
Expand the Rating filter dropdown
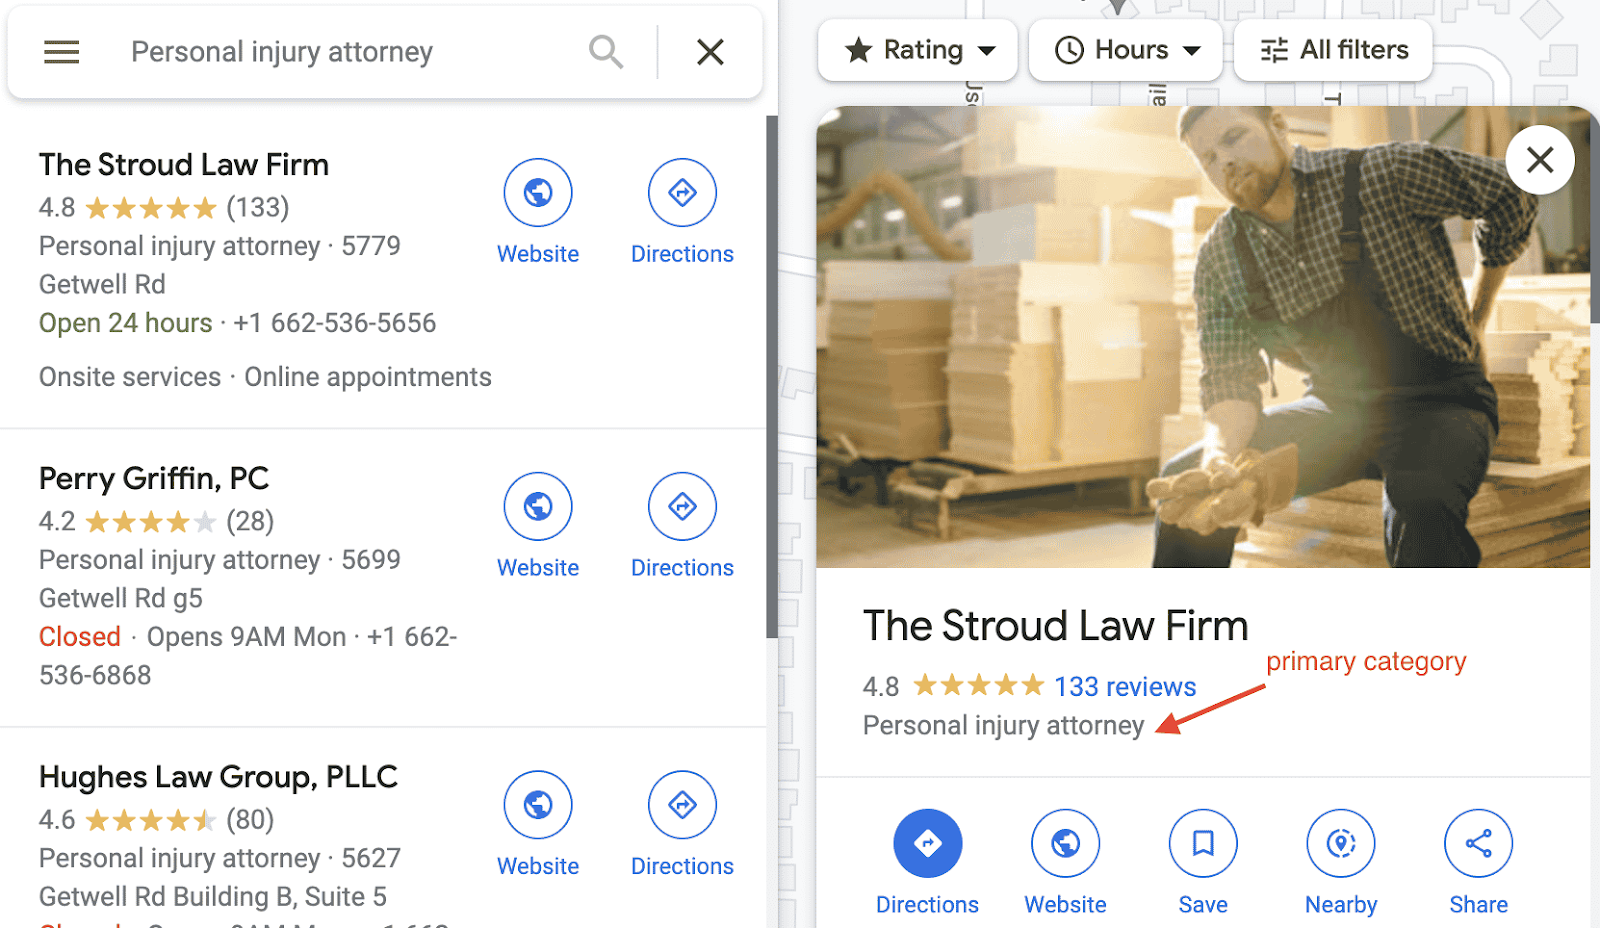point(918,50)
